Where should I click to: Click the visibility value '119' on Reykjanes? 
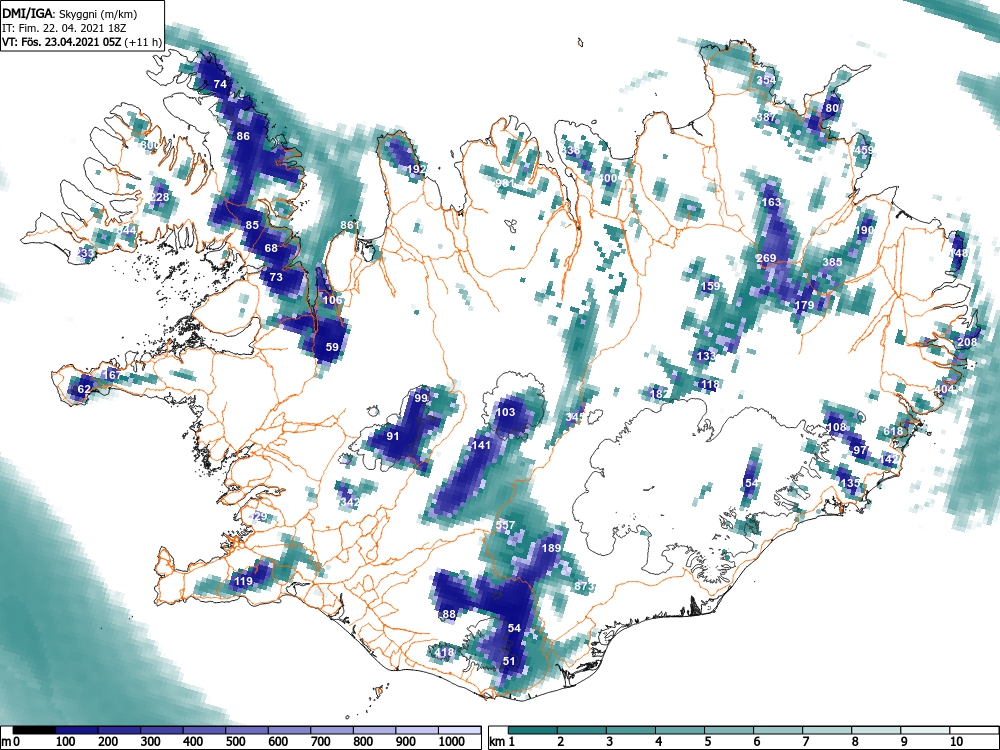(x=243, y=581)
